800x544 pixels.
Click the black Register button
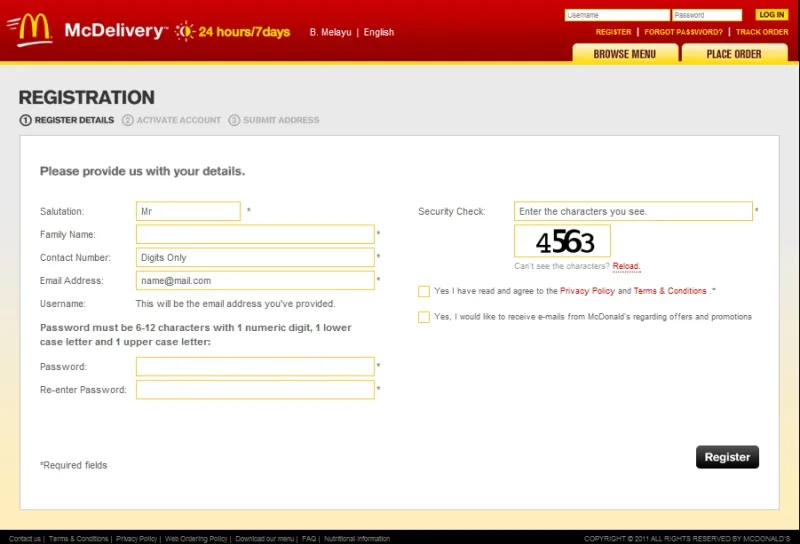[x=727, y=457]
